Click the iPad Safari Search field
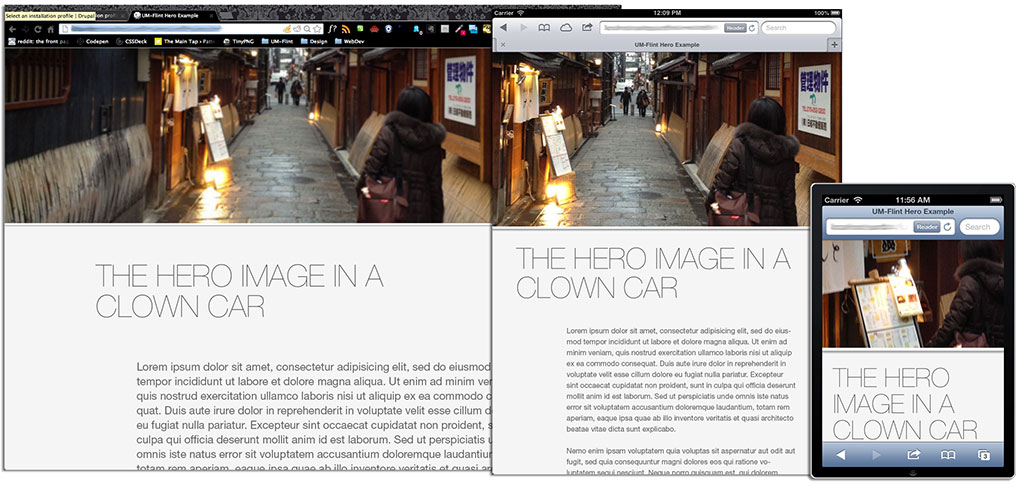Viewport: 1024px width, 488px height. pos(798,28)
